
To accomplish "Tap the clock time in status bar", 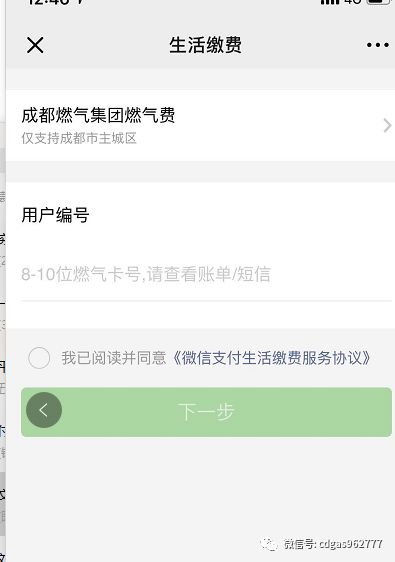I will 50,2.
